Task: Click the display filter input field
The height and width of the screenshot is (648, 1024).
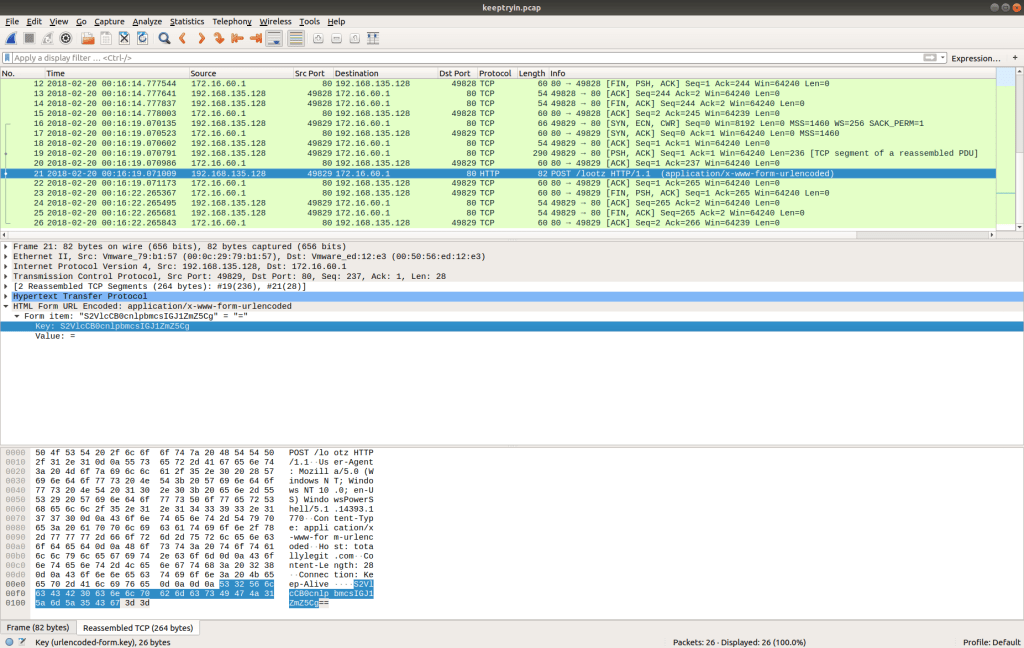Action: pyautogui.click(x=460, y=58)
